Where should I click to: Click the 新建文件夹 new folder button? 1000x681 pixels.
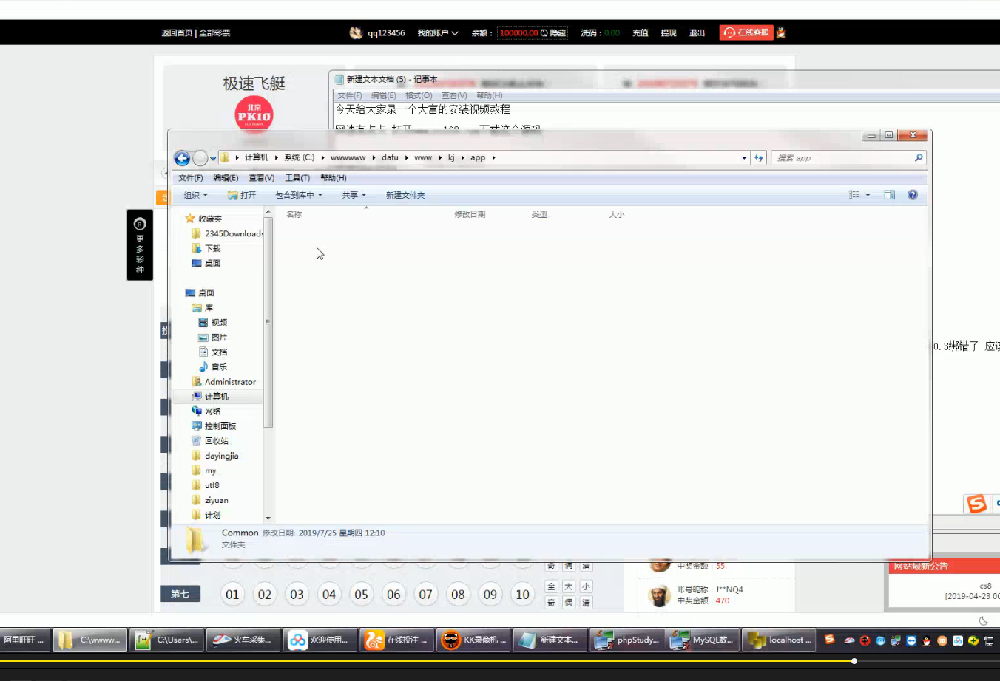click(x=405, y=195)
